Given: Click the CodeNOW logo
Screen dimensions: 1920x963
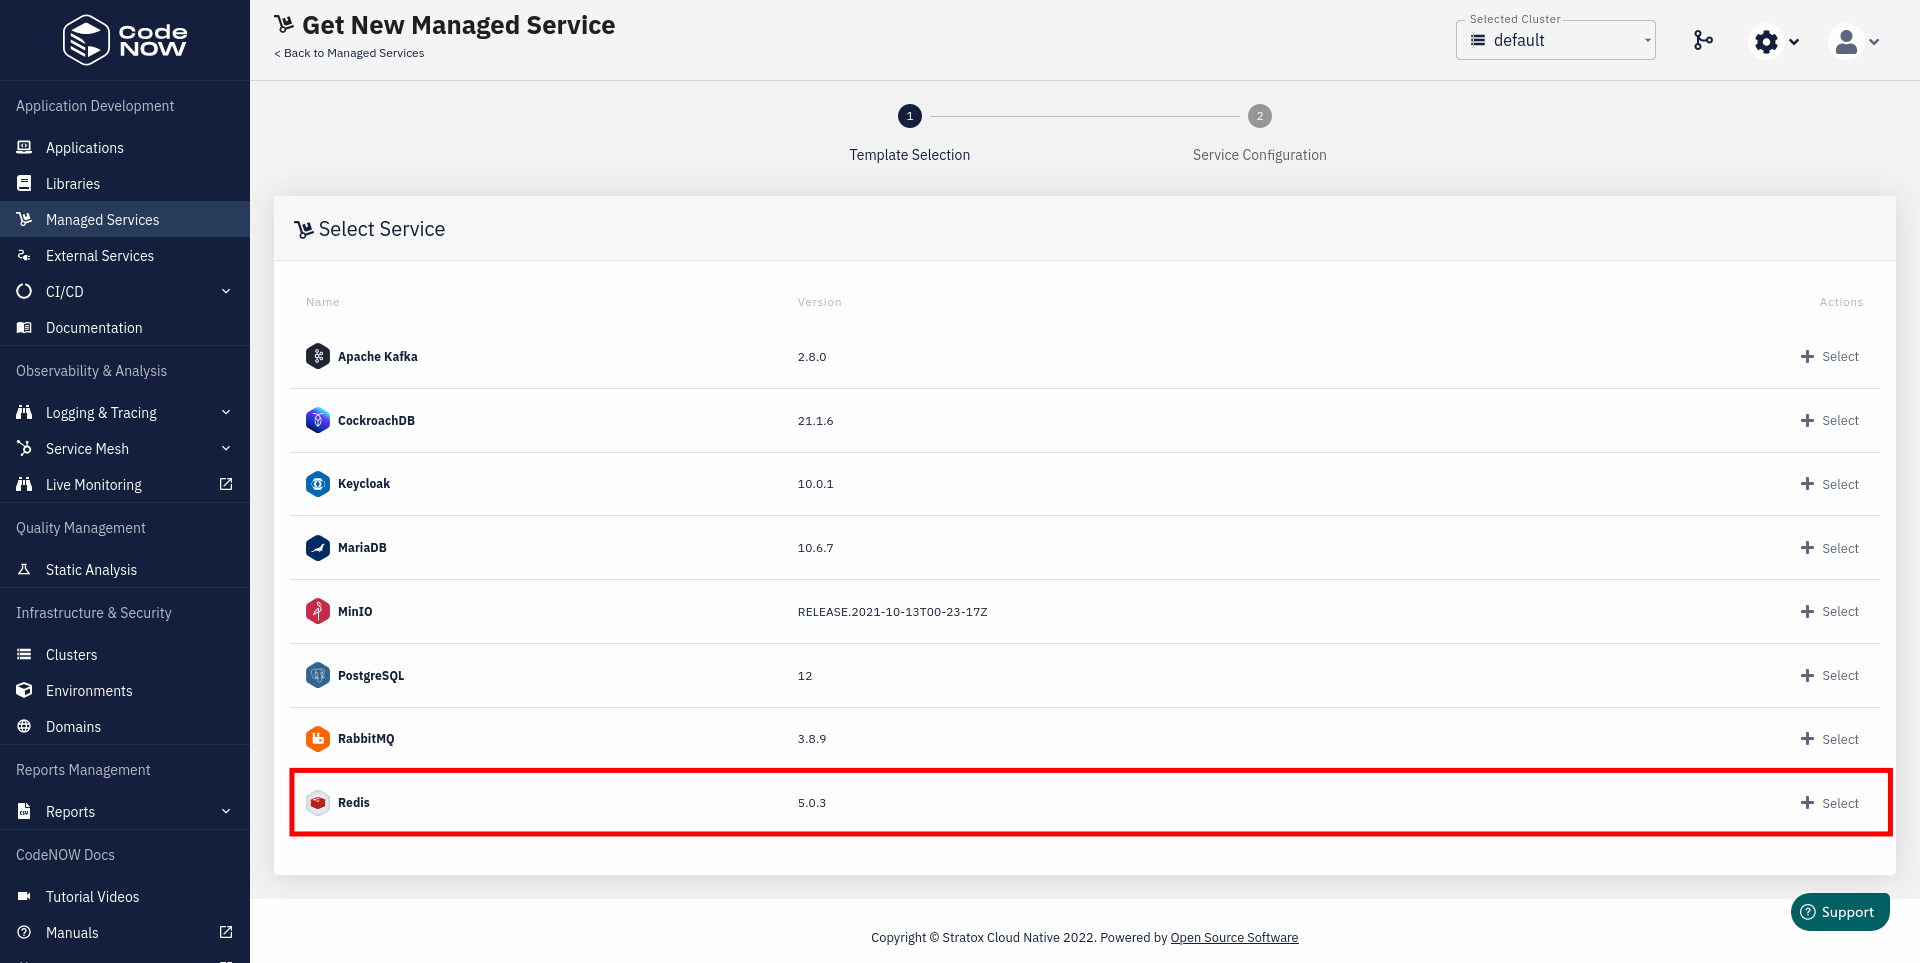Looking at the screenshot, I should pos(125,40).
